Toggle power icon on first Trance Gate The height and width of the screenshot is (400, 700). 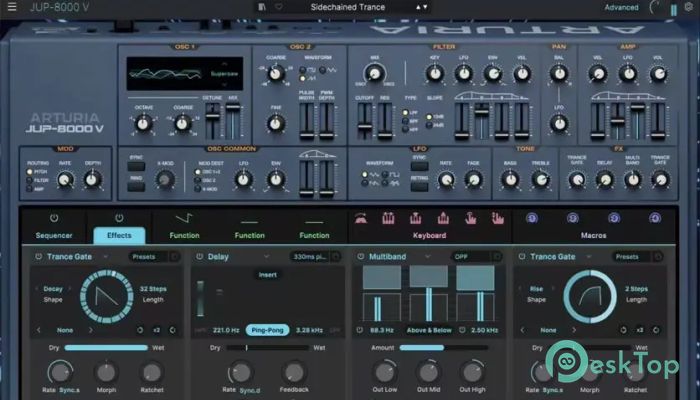(x=38, y=256)
